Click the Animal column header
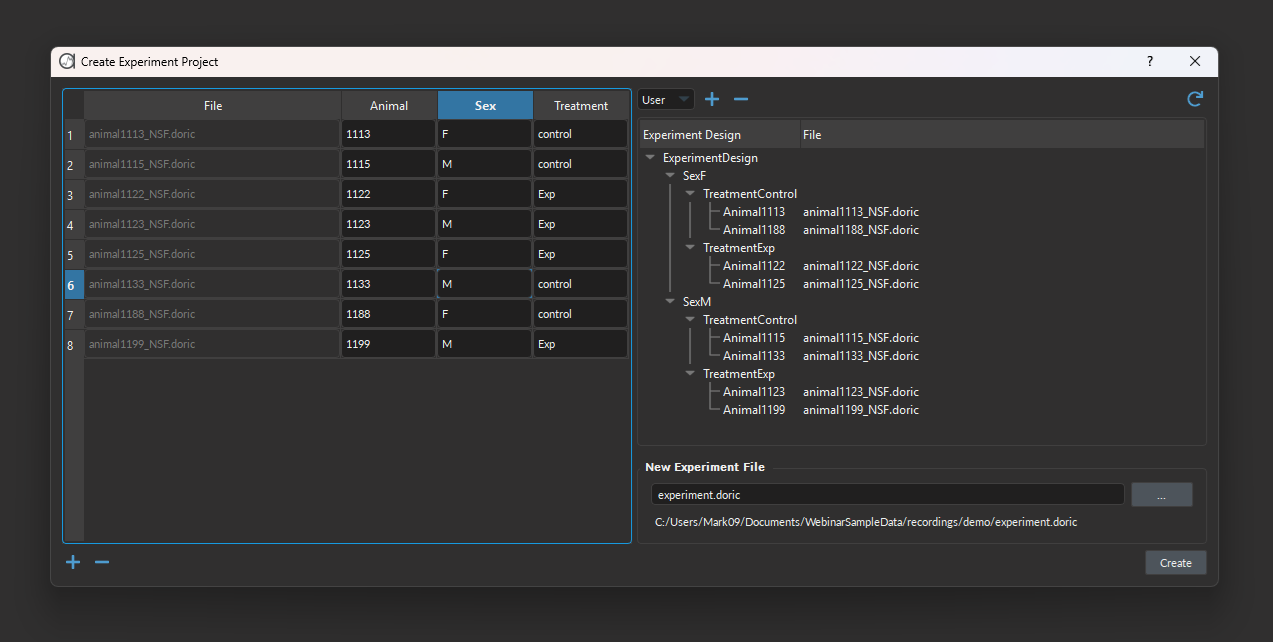This screenshot has width=1273, height=642. (x=389, y=105)
